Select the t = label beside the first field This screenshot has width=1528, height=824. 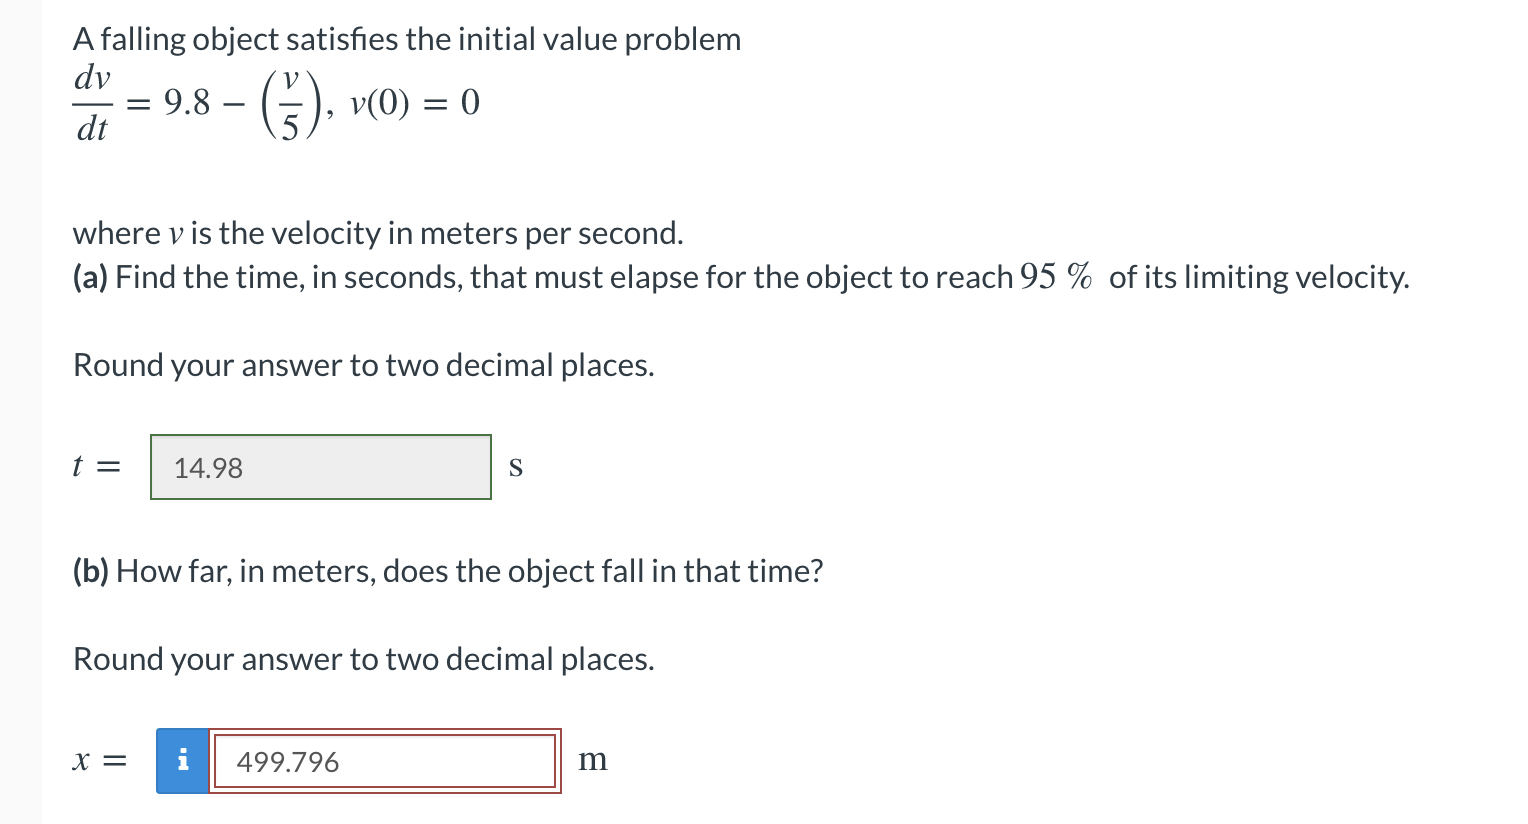pos(97,465)
